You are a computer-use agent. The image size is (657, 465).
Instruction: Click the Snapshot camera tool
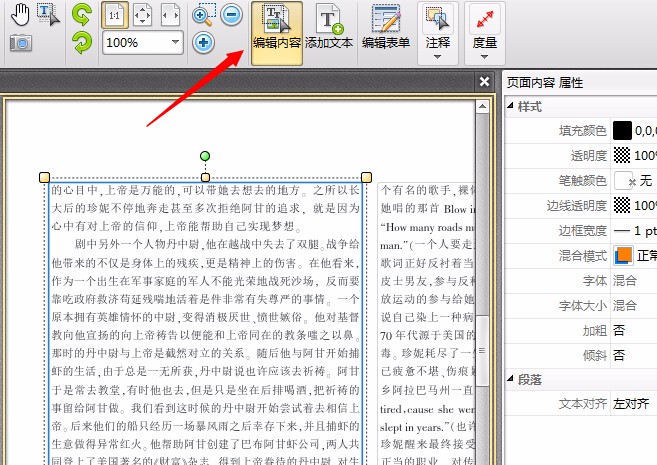pos(19,42)
